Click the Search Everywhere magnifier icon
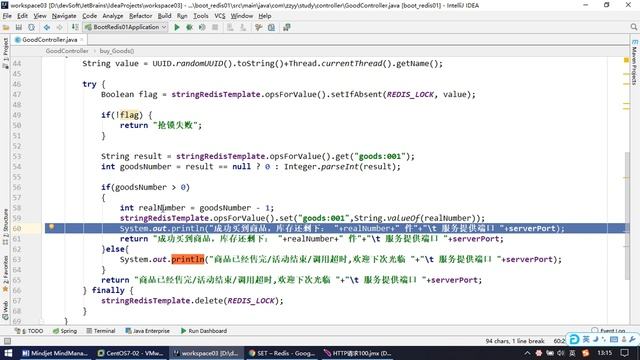Viewport: 640px width, 360px height. [x=633, y=27]
